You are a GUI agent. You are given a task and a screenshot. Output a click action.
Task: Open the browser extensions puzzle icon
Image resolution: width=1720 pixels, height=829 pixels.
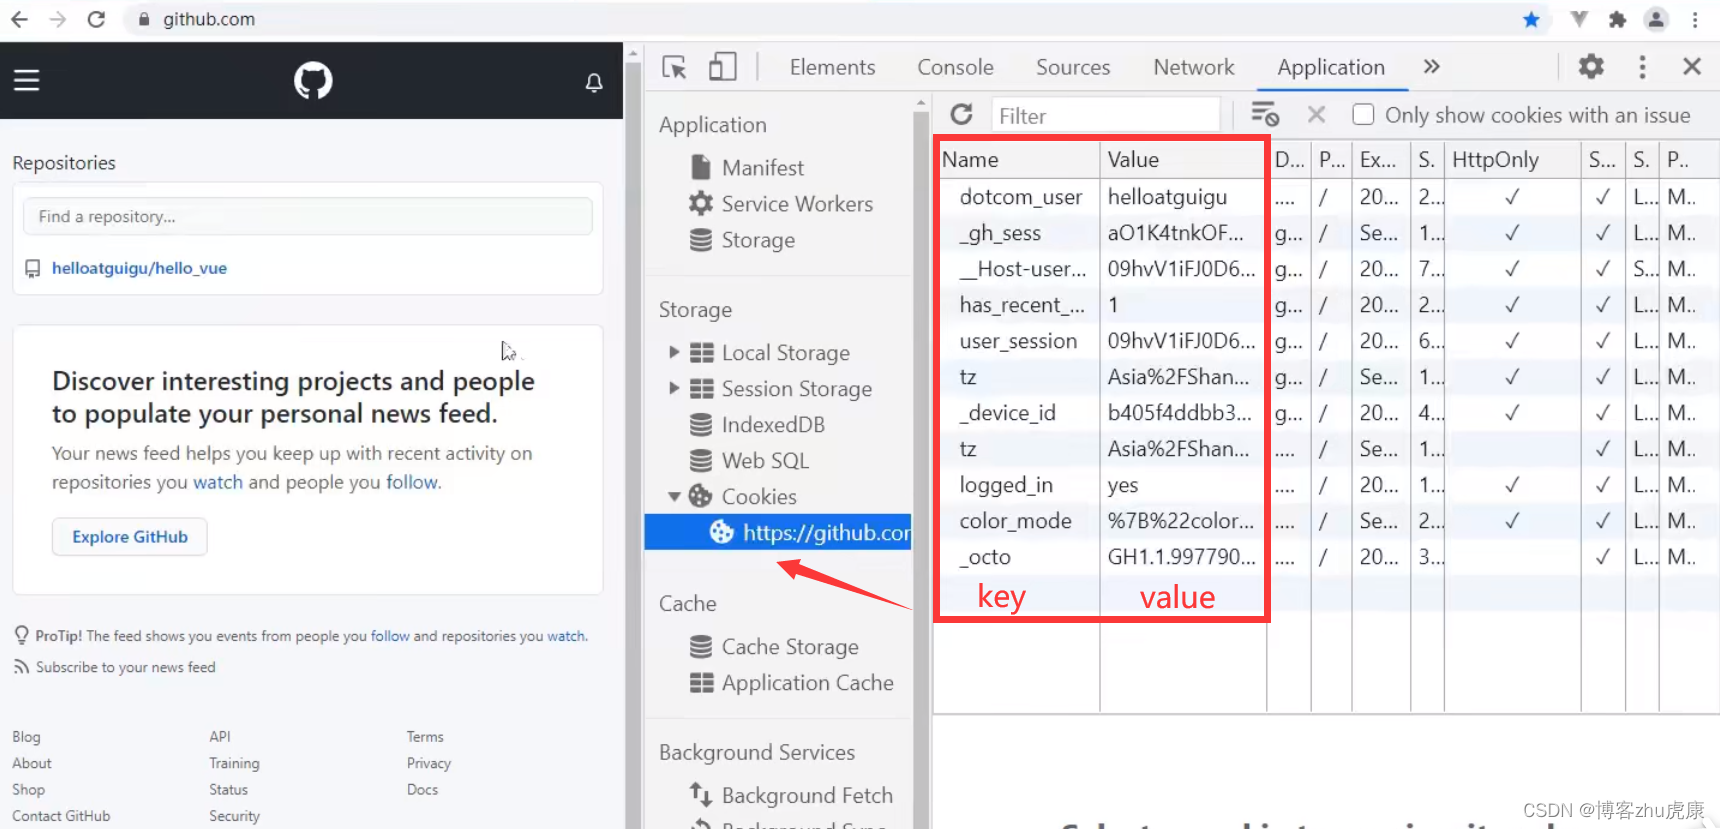point(1617,20)
